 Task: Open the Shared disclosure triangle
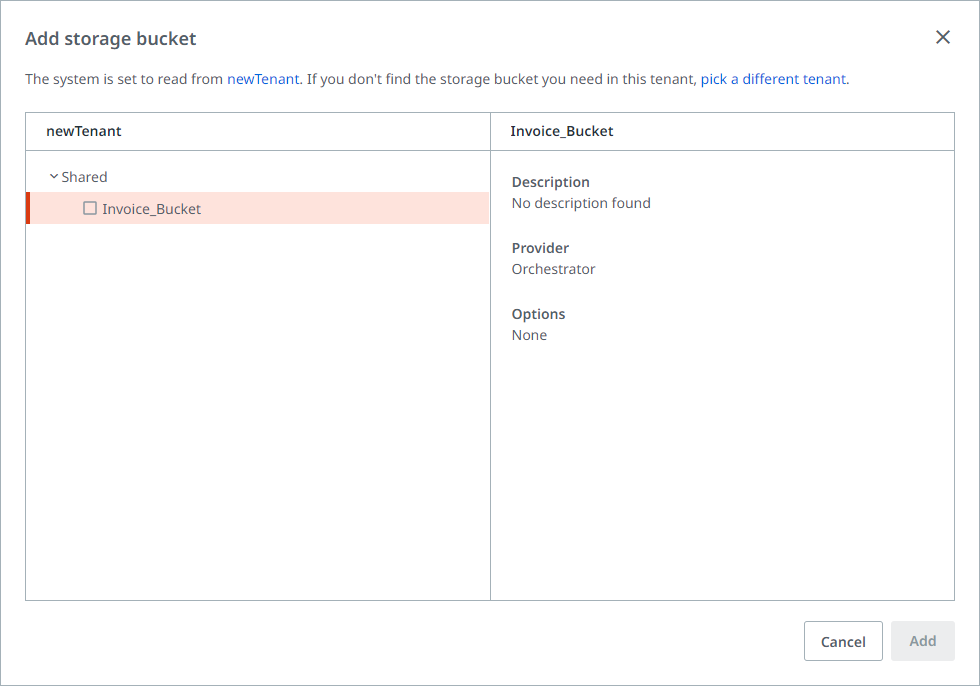pyautogui.click(x=55, y=176)
